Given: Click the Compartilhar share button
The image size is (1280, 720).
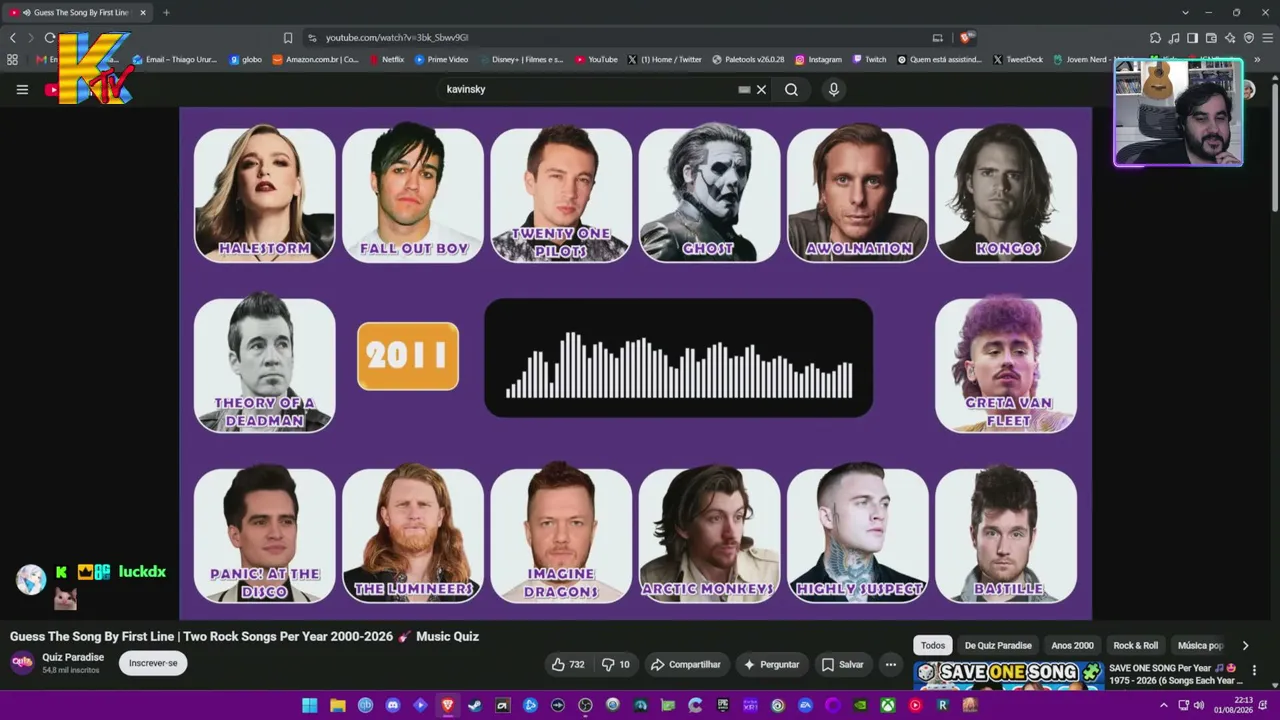Looking at the screenshot, I should click(x=685, y=665).
